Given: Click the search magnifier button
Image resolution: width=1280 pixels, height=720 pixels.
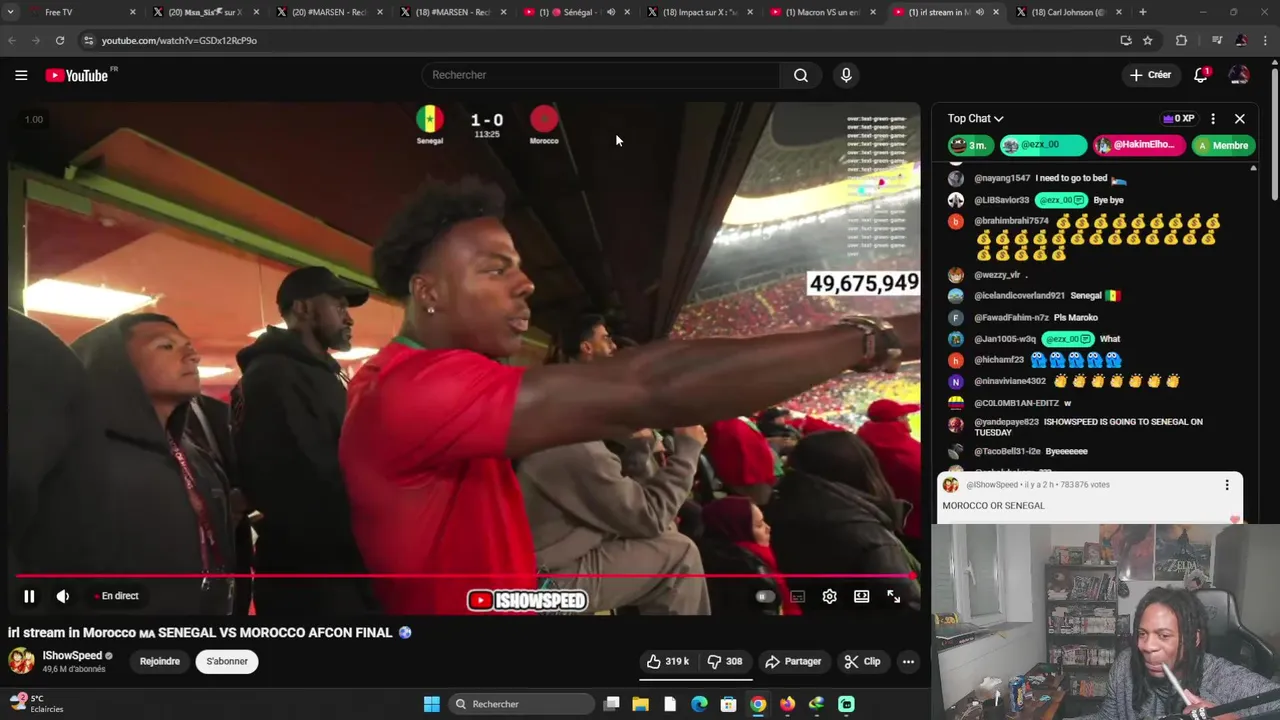Looking at the screenshot, I should click(801, 75).
